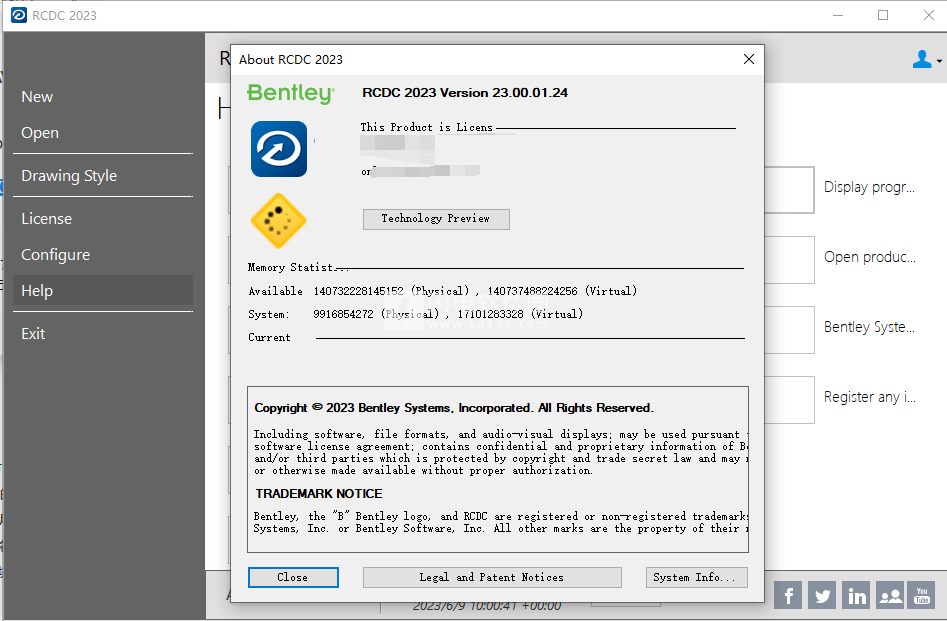This screenshot has width=947, height=621.
Task: Click the TRADEMARK NOTICE heading
Action: (319, 494)
